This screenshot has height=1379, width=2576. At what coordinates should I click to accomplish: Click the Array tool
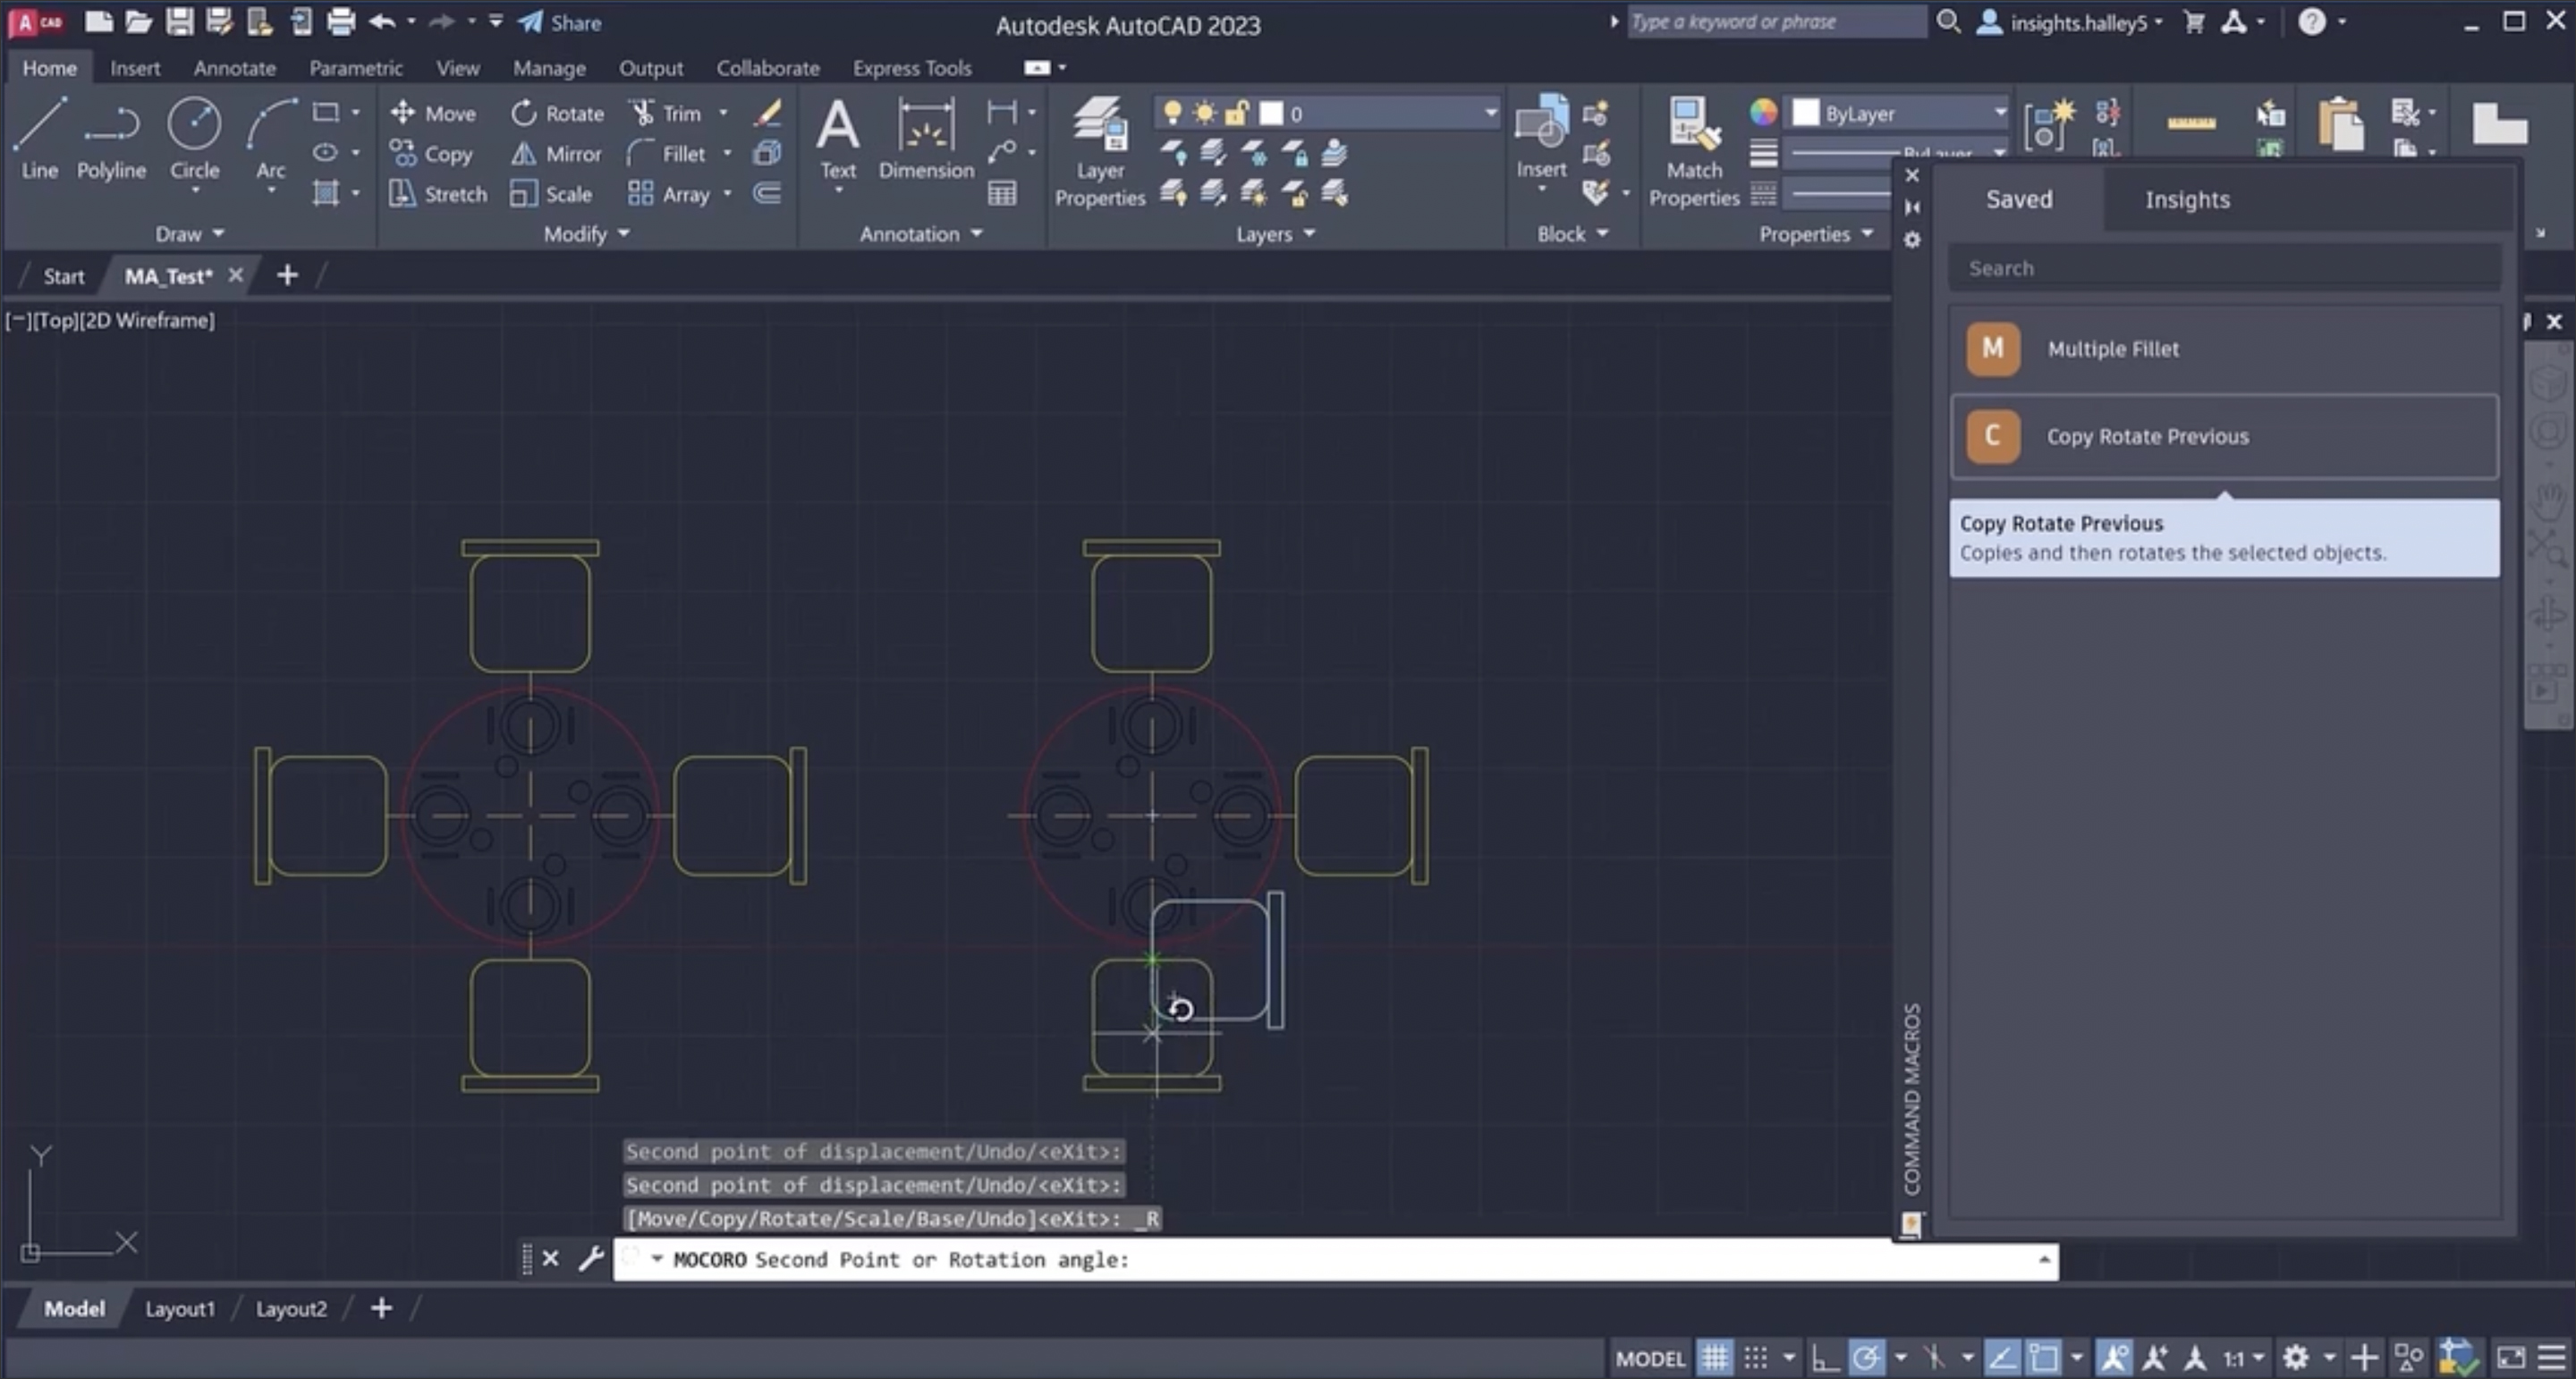(x=669, y=193)
